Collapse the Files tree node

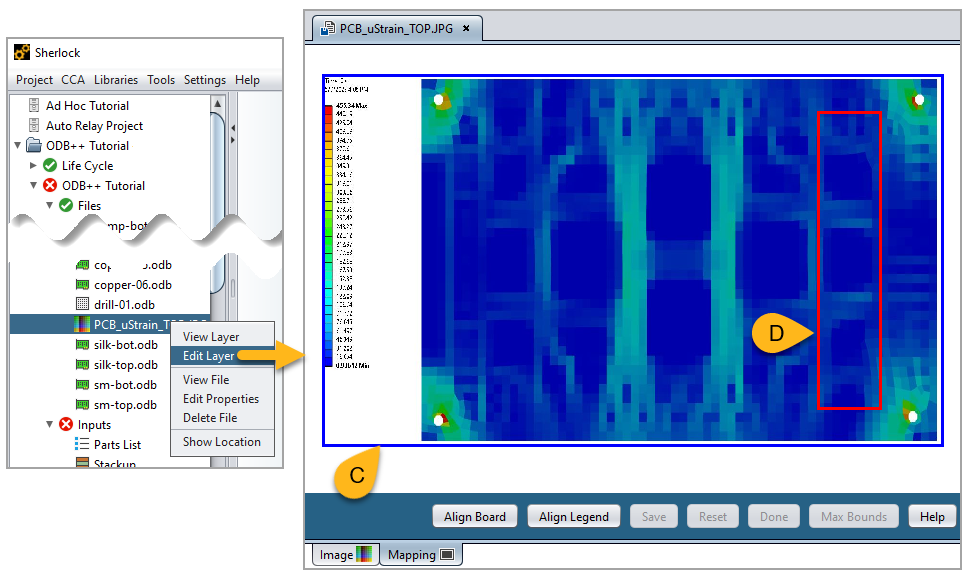[x=49, y=205]
